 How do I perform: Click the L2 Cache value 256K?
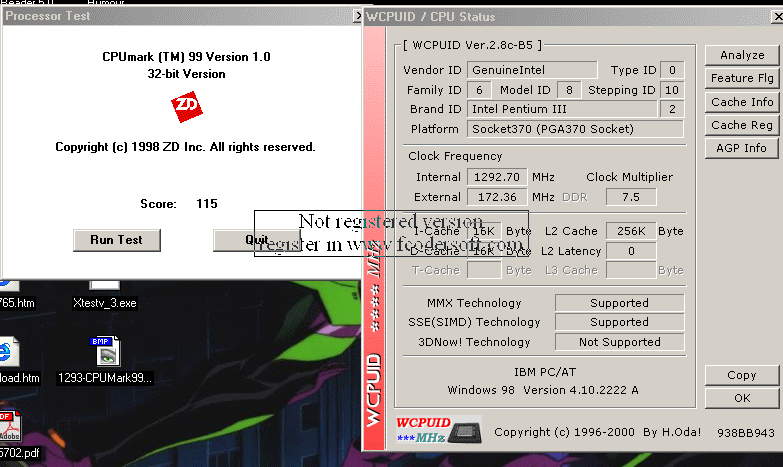tap(631, 231)
